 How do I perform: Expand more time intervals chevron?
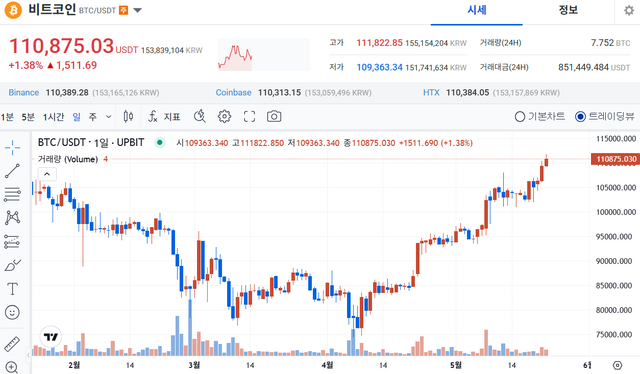pos(109,117)
